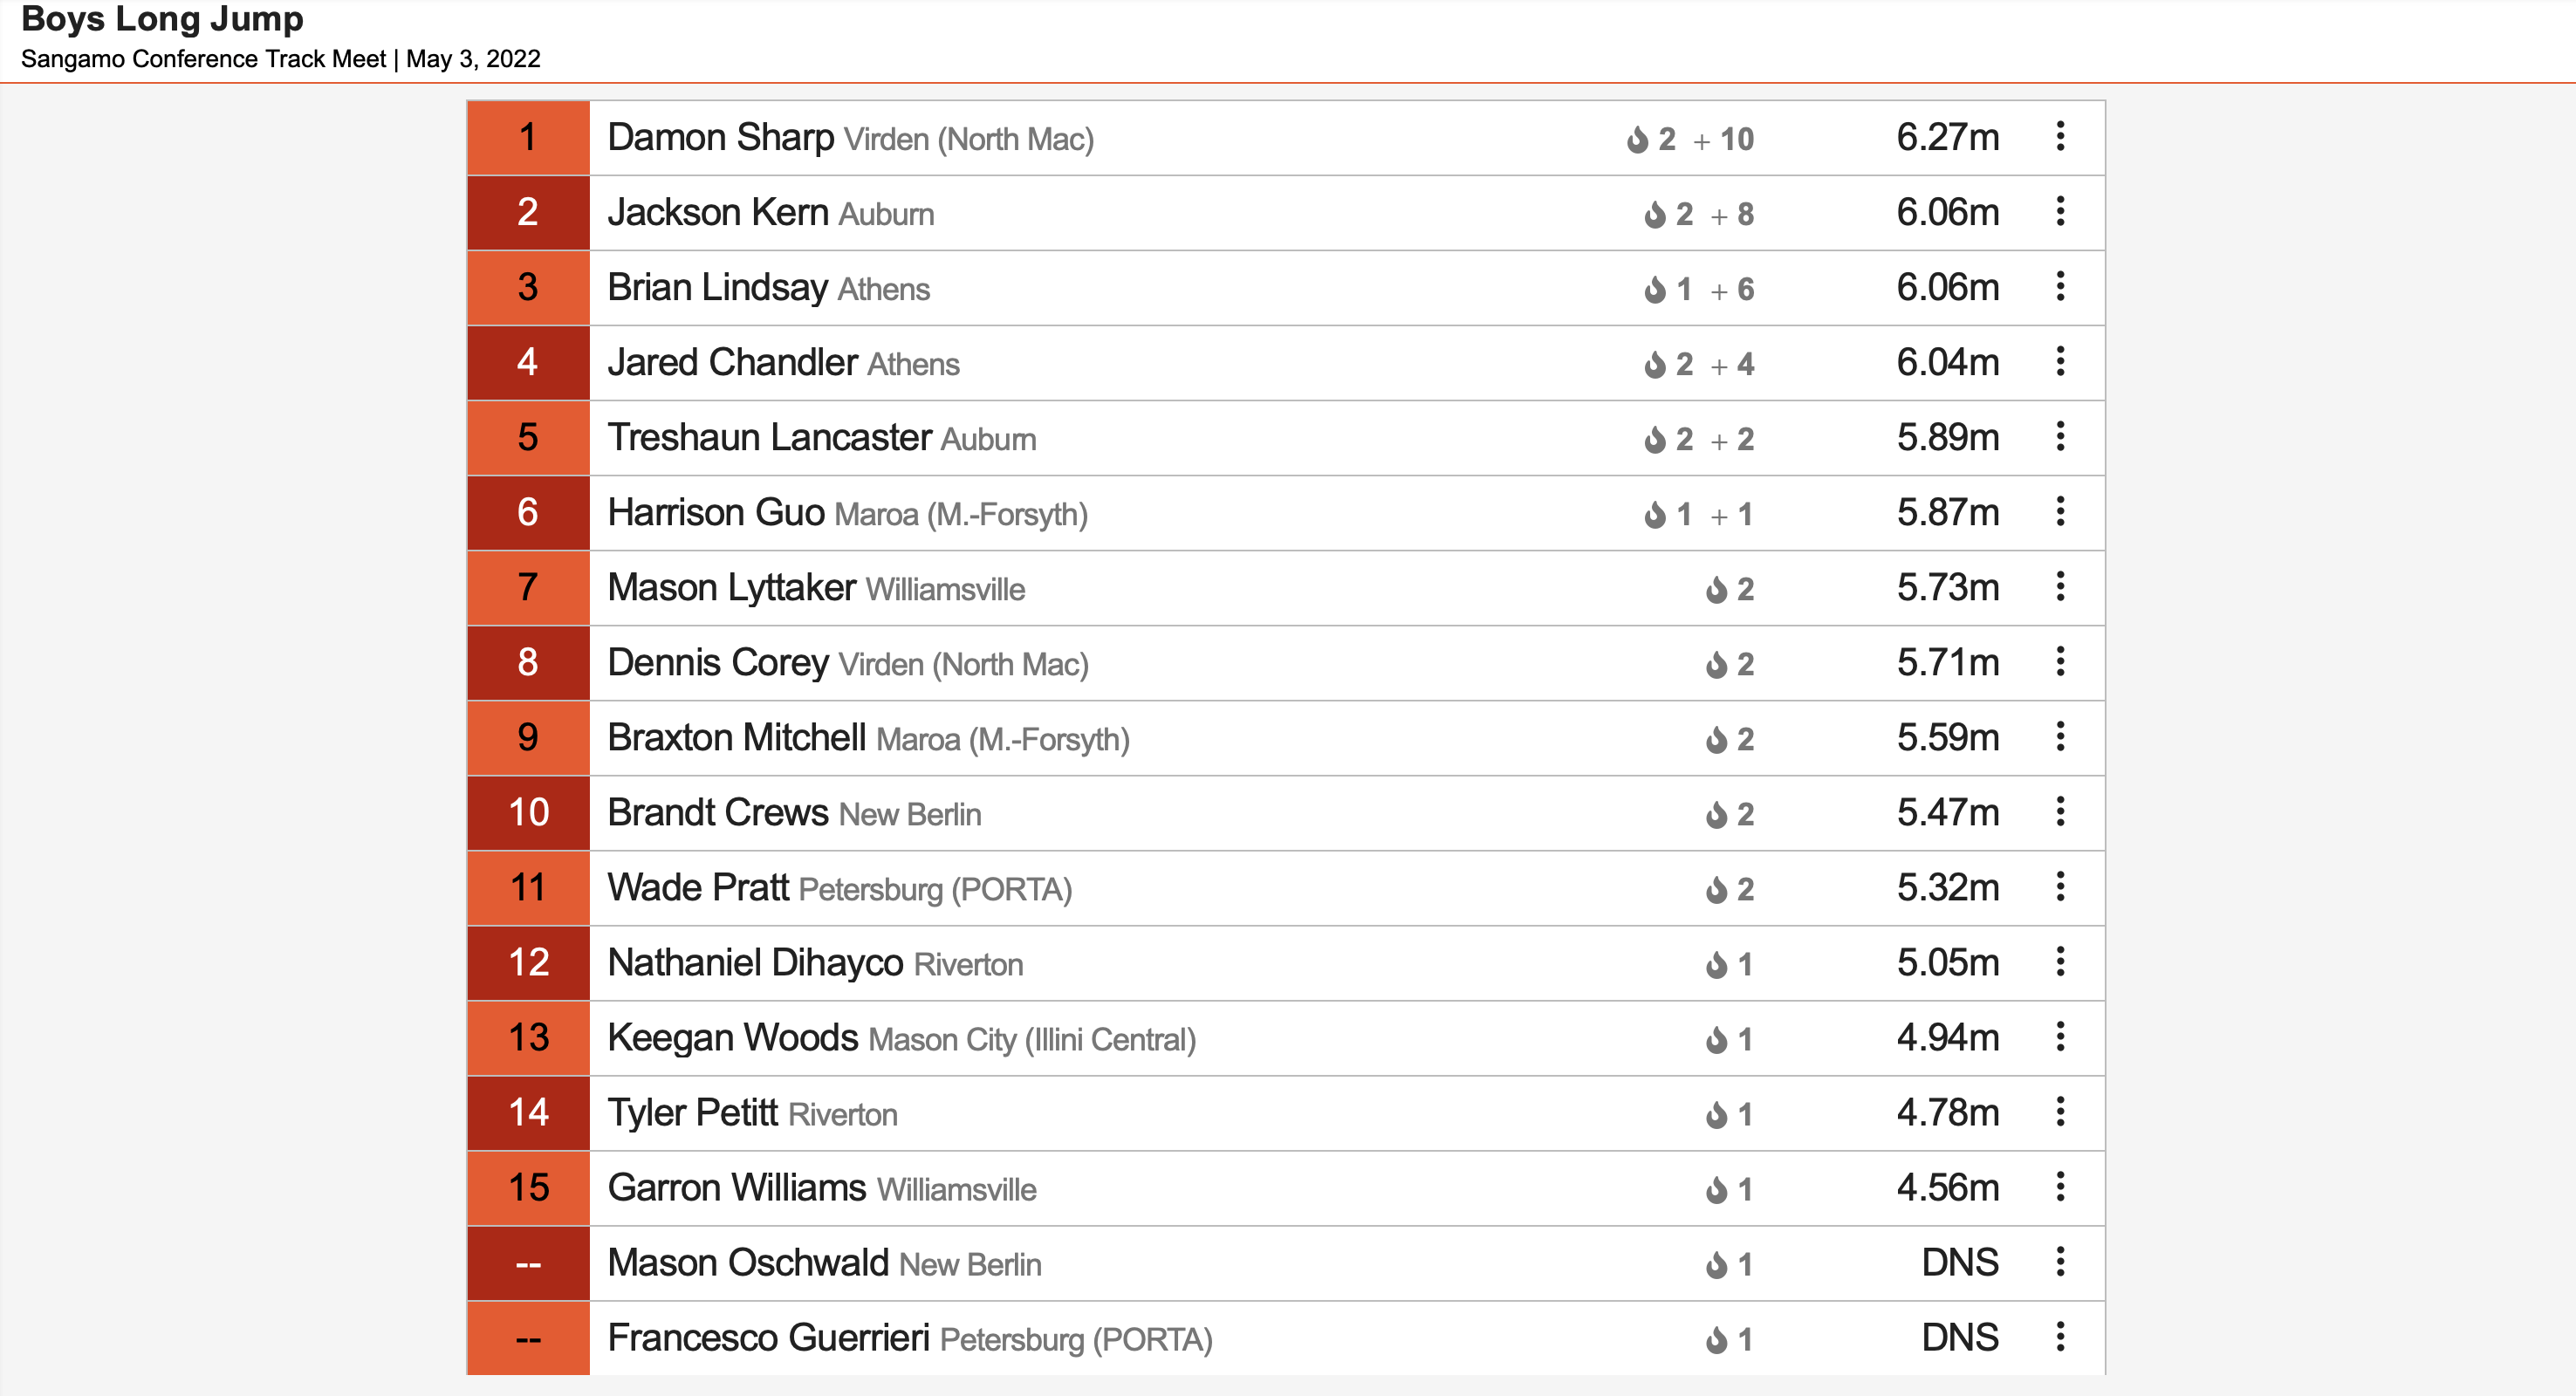This screenshot has height=1396, width=2576.
Task: Open the three-dot menu for Damon Sharp
Action: (x=2060, y=136)
